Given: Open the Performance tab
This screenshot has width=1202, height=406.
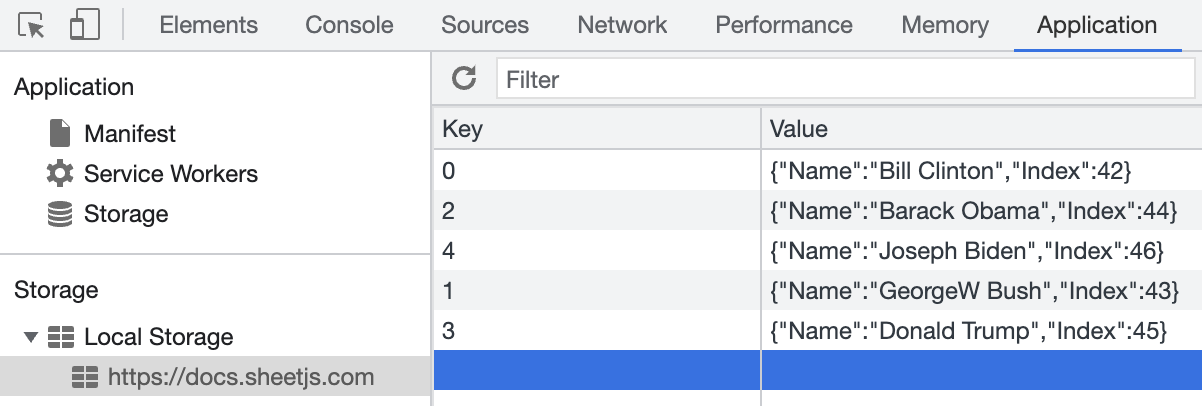Looking at the screenshot, I should point(784,26).
